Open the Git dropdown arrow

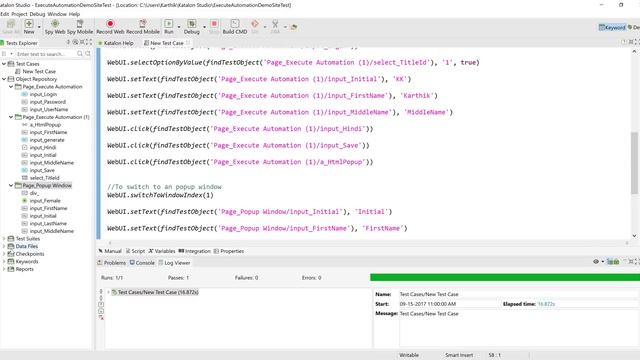click(x=265, y=27)
